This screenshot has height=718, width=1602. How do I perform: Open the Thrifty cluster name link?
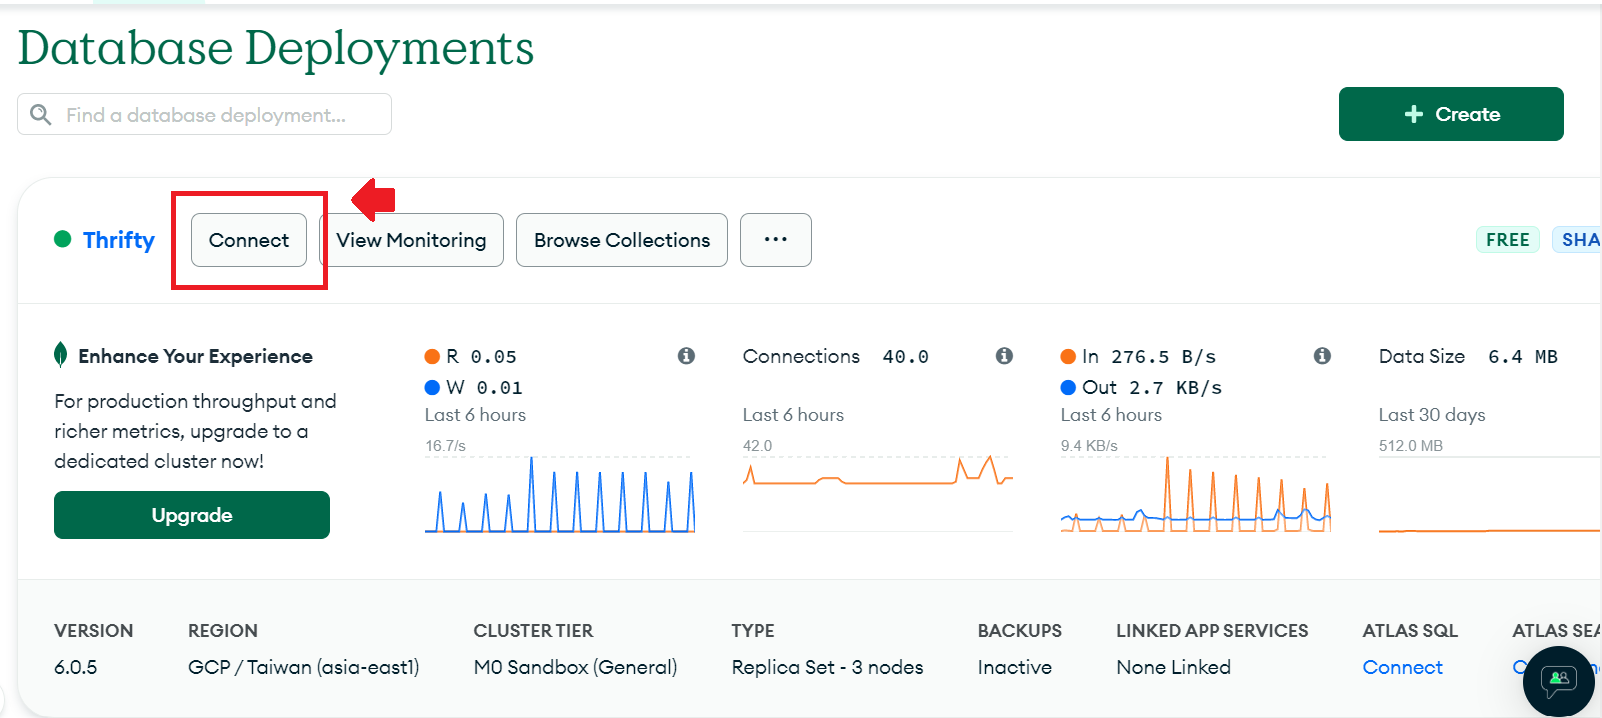pos(119,240)
